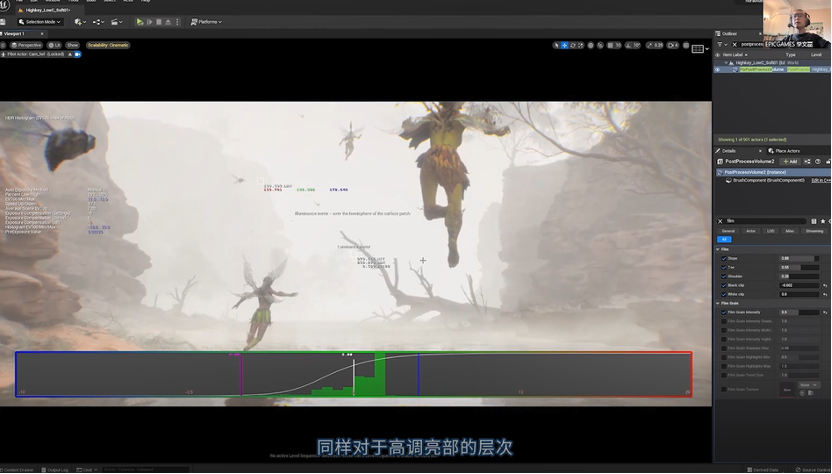Select PostProcessVolume2 (Instance) component row

[773, 172]
